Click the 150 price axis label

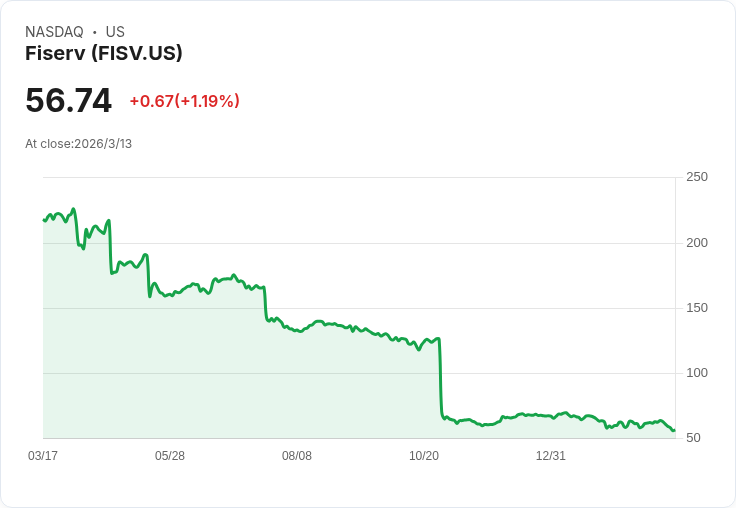click(697, 308)
